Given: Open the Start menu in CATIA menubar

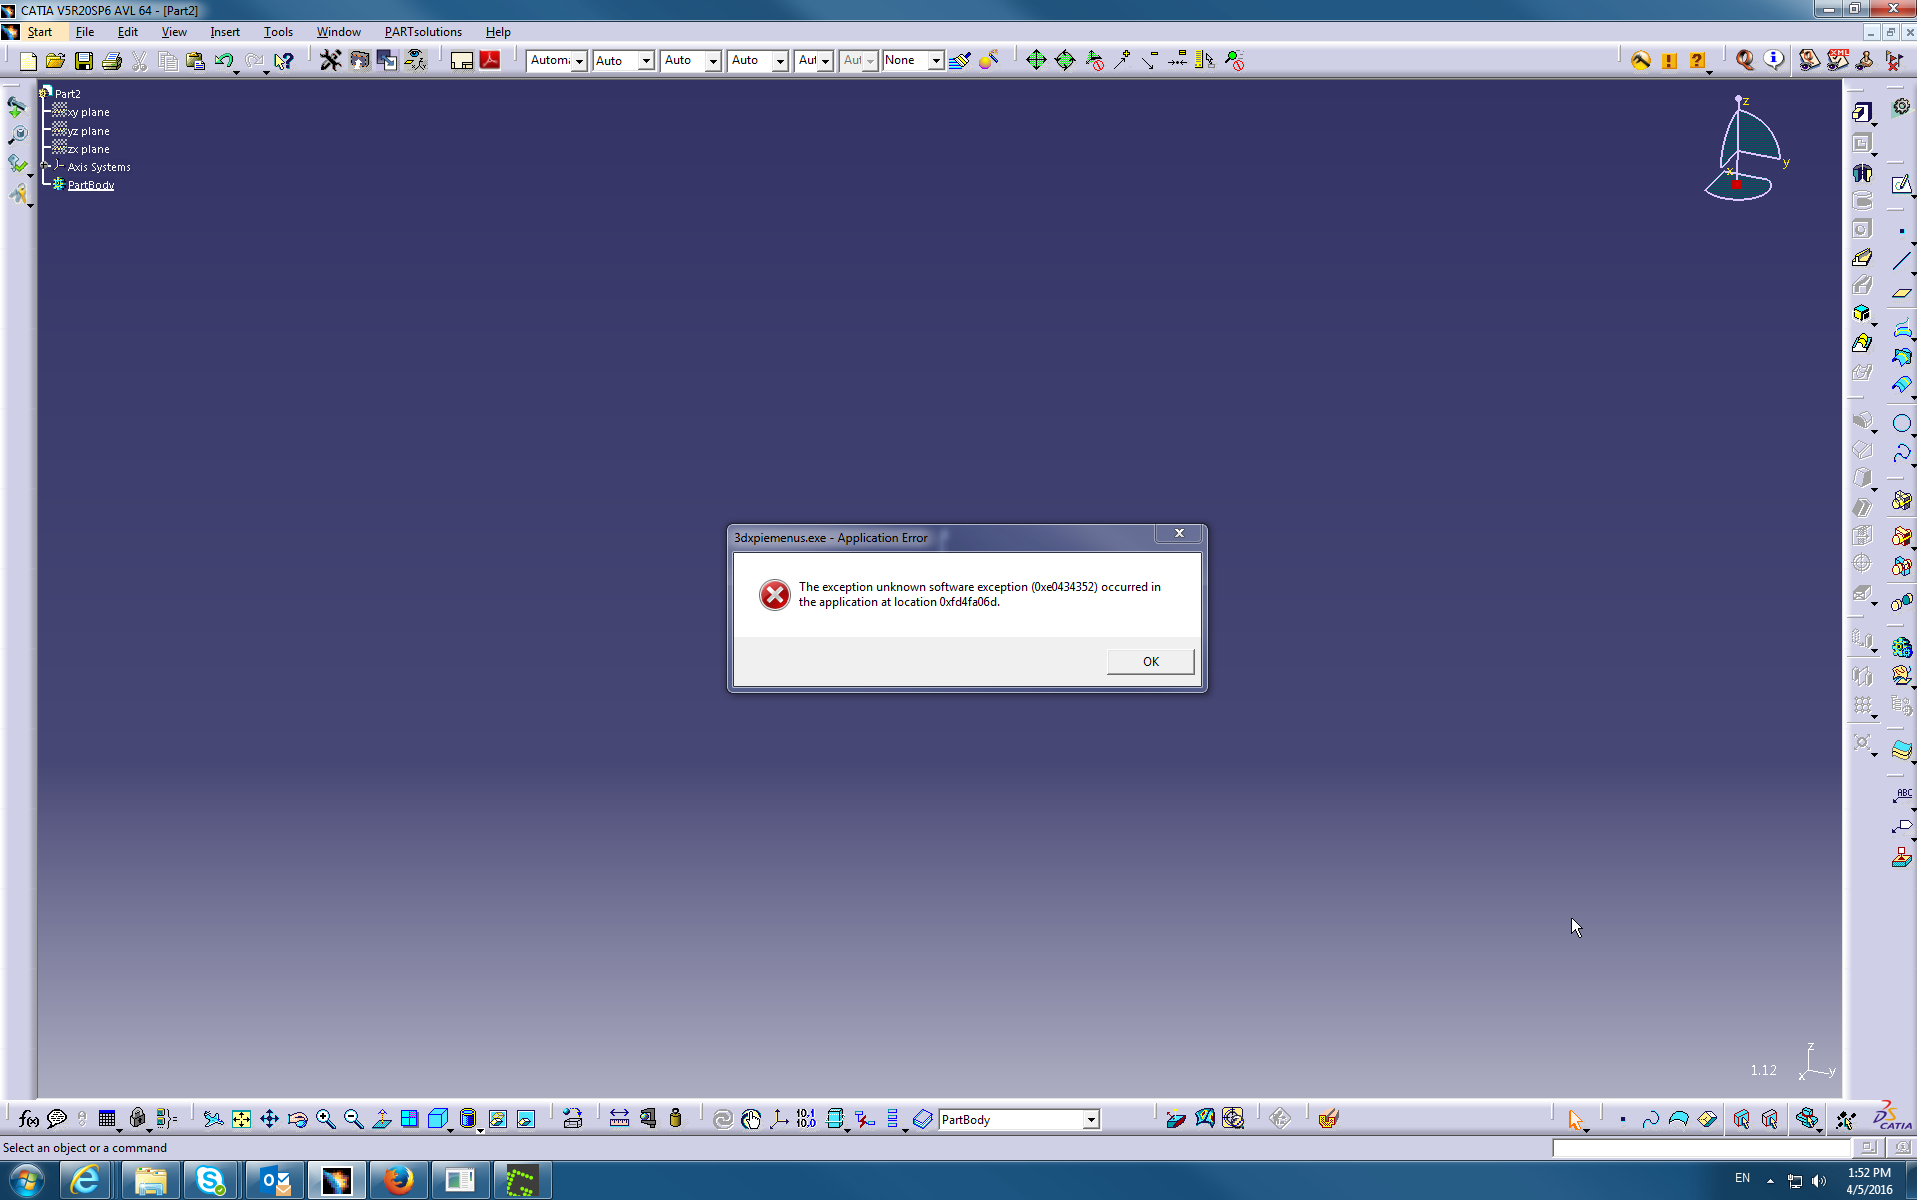Looking at the screenshot, I should (x=40, y=32).
